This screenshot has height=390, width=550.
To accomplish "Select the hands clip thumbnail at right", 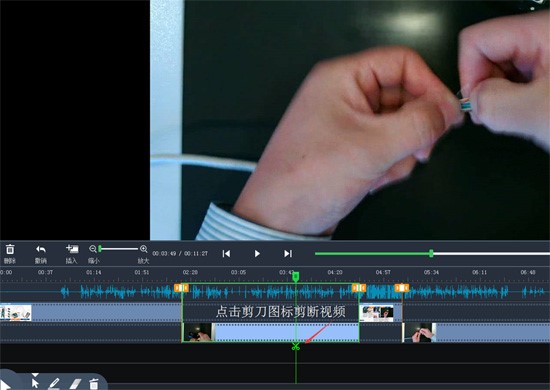I will tap(420, 332).
